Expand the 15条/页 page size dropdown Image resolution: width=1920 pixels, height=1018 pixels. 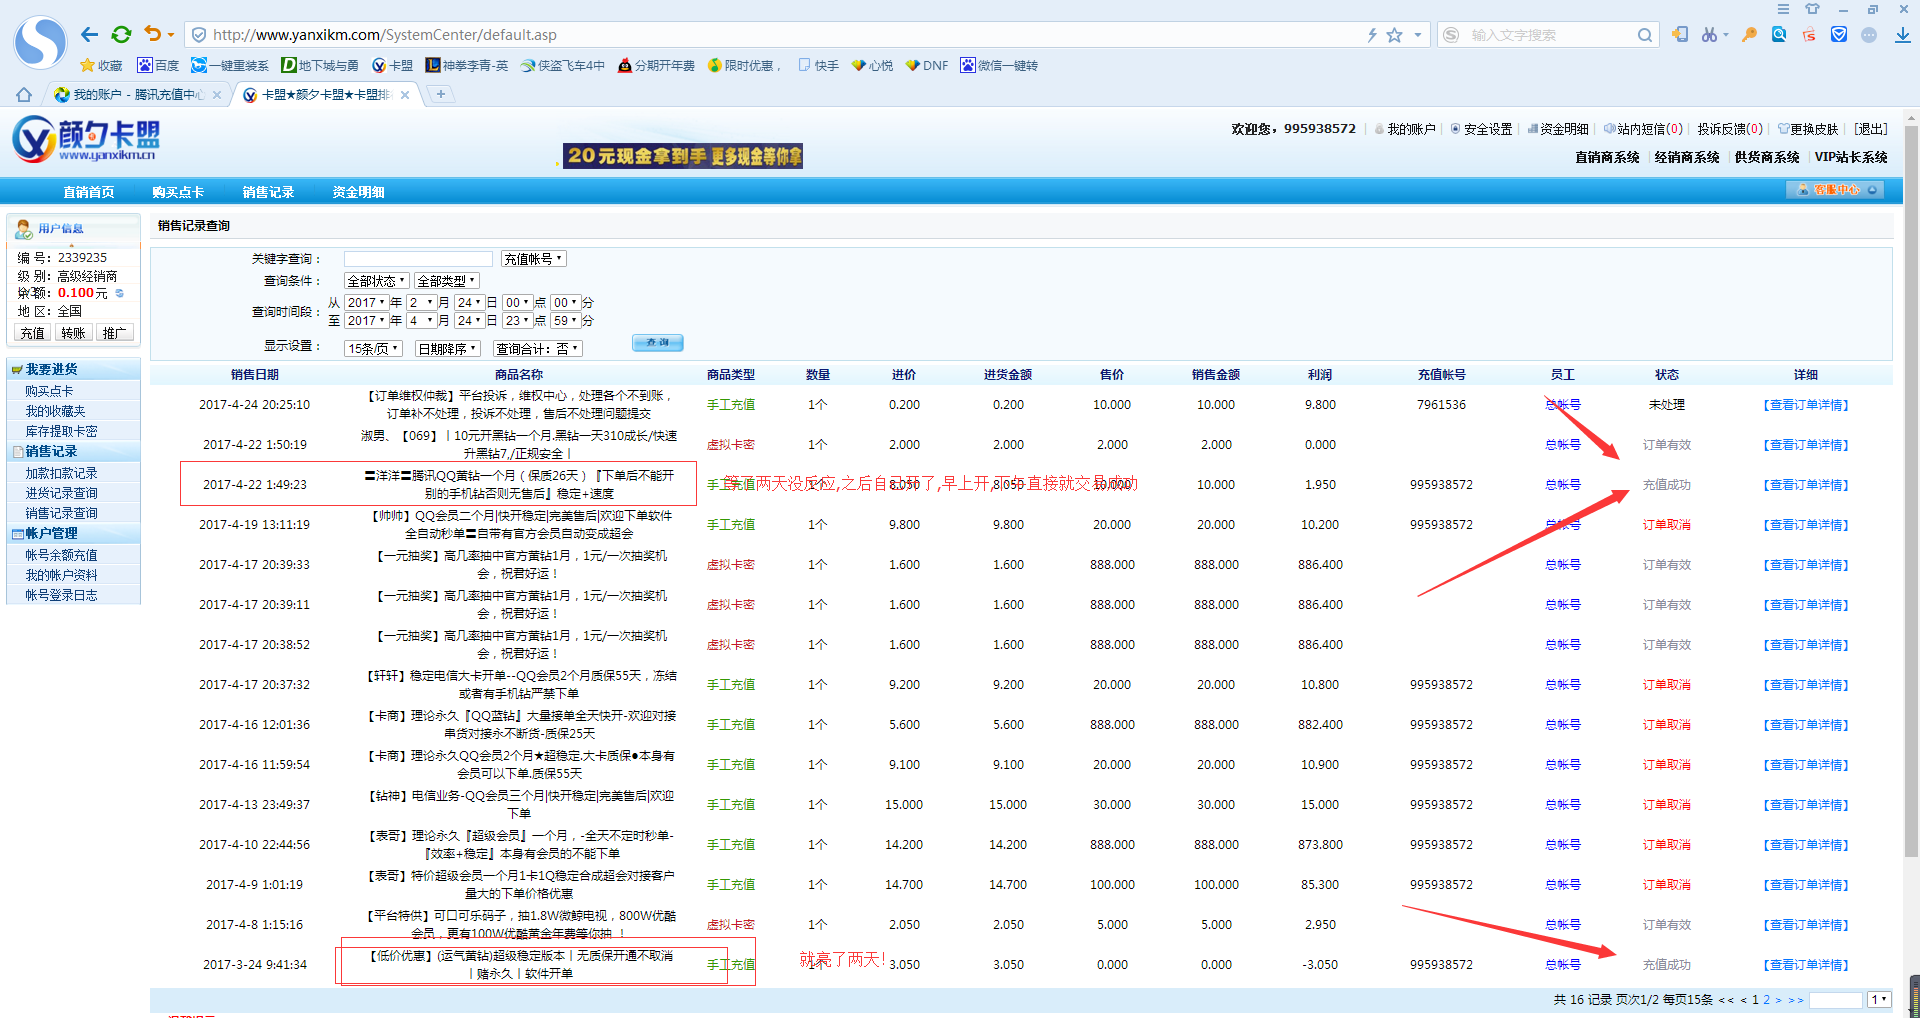point(373,349)
